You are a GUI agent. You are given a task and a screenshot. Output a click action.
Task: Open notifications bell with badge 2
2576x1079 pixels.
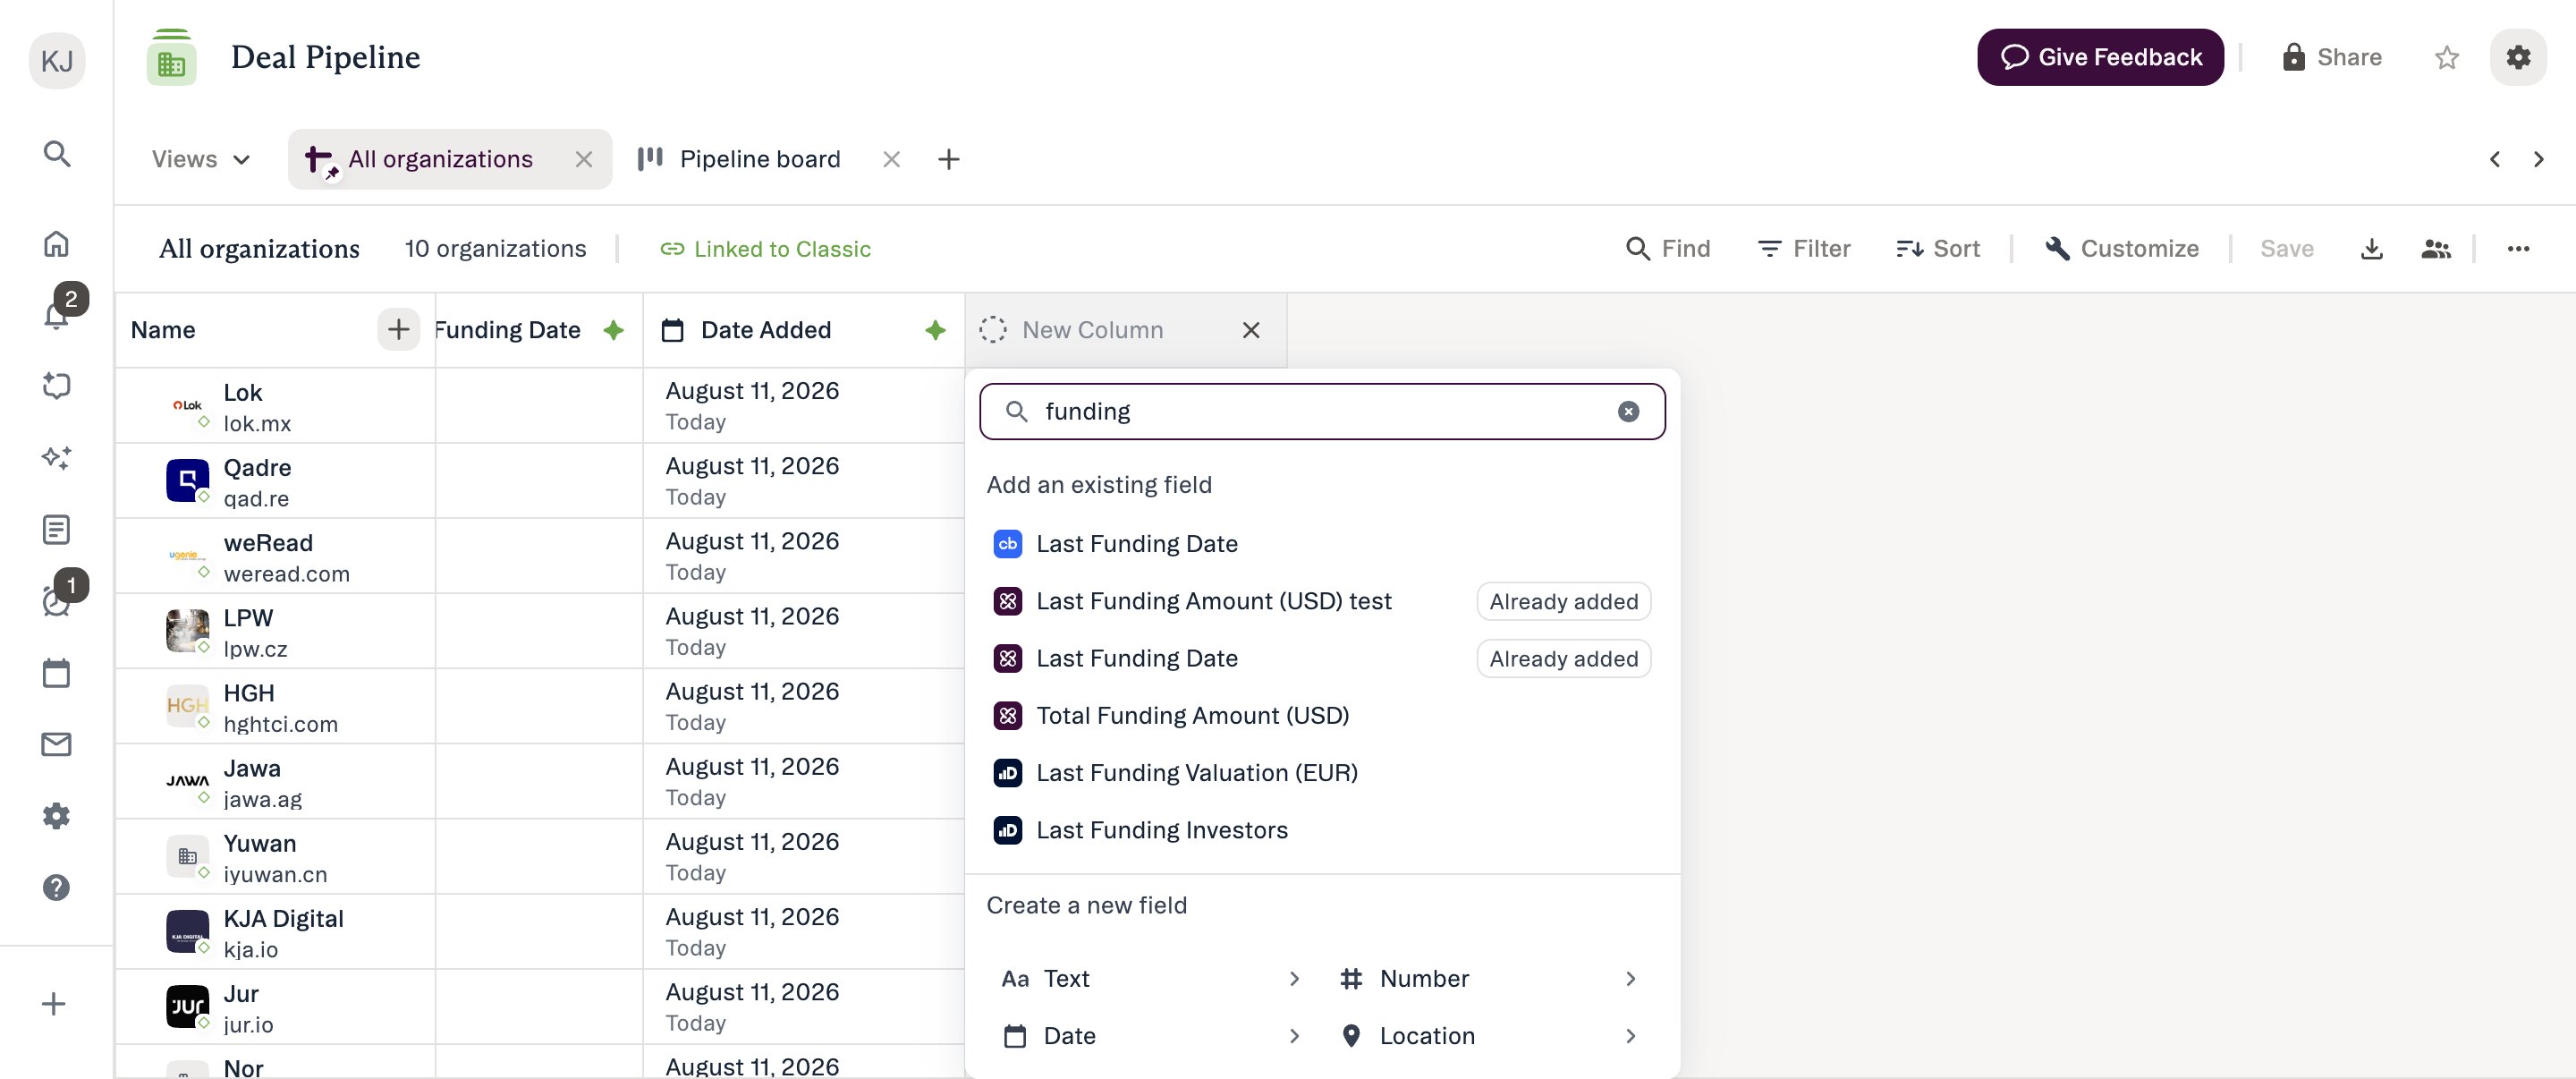(x=57, y=314)
